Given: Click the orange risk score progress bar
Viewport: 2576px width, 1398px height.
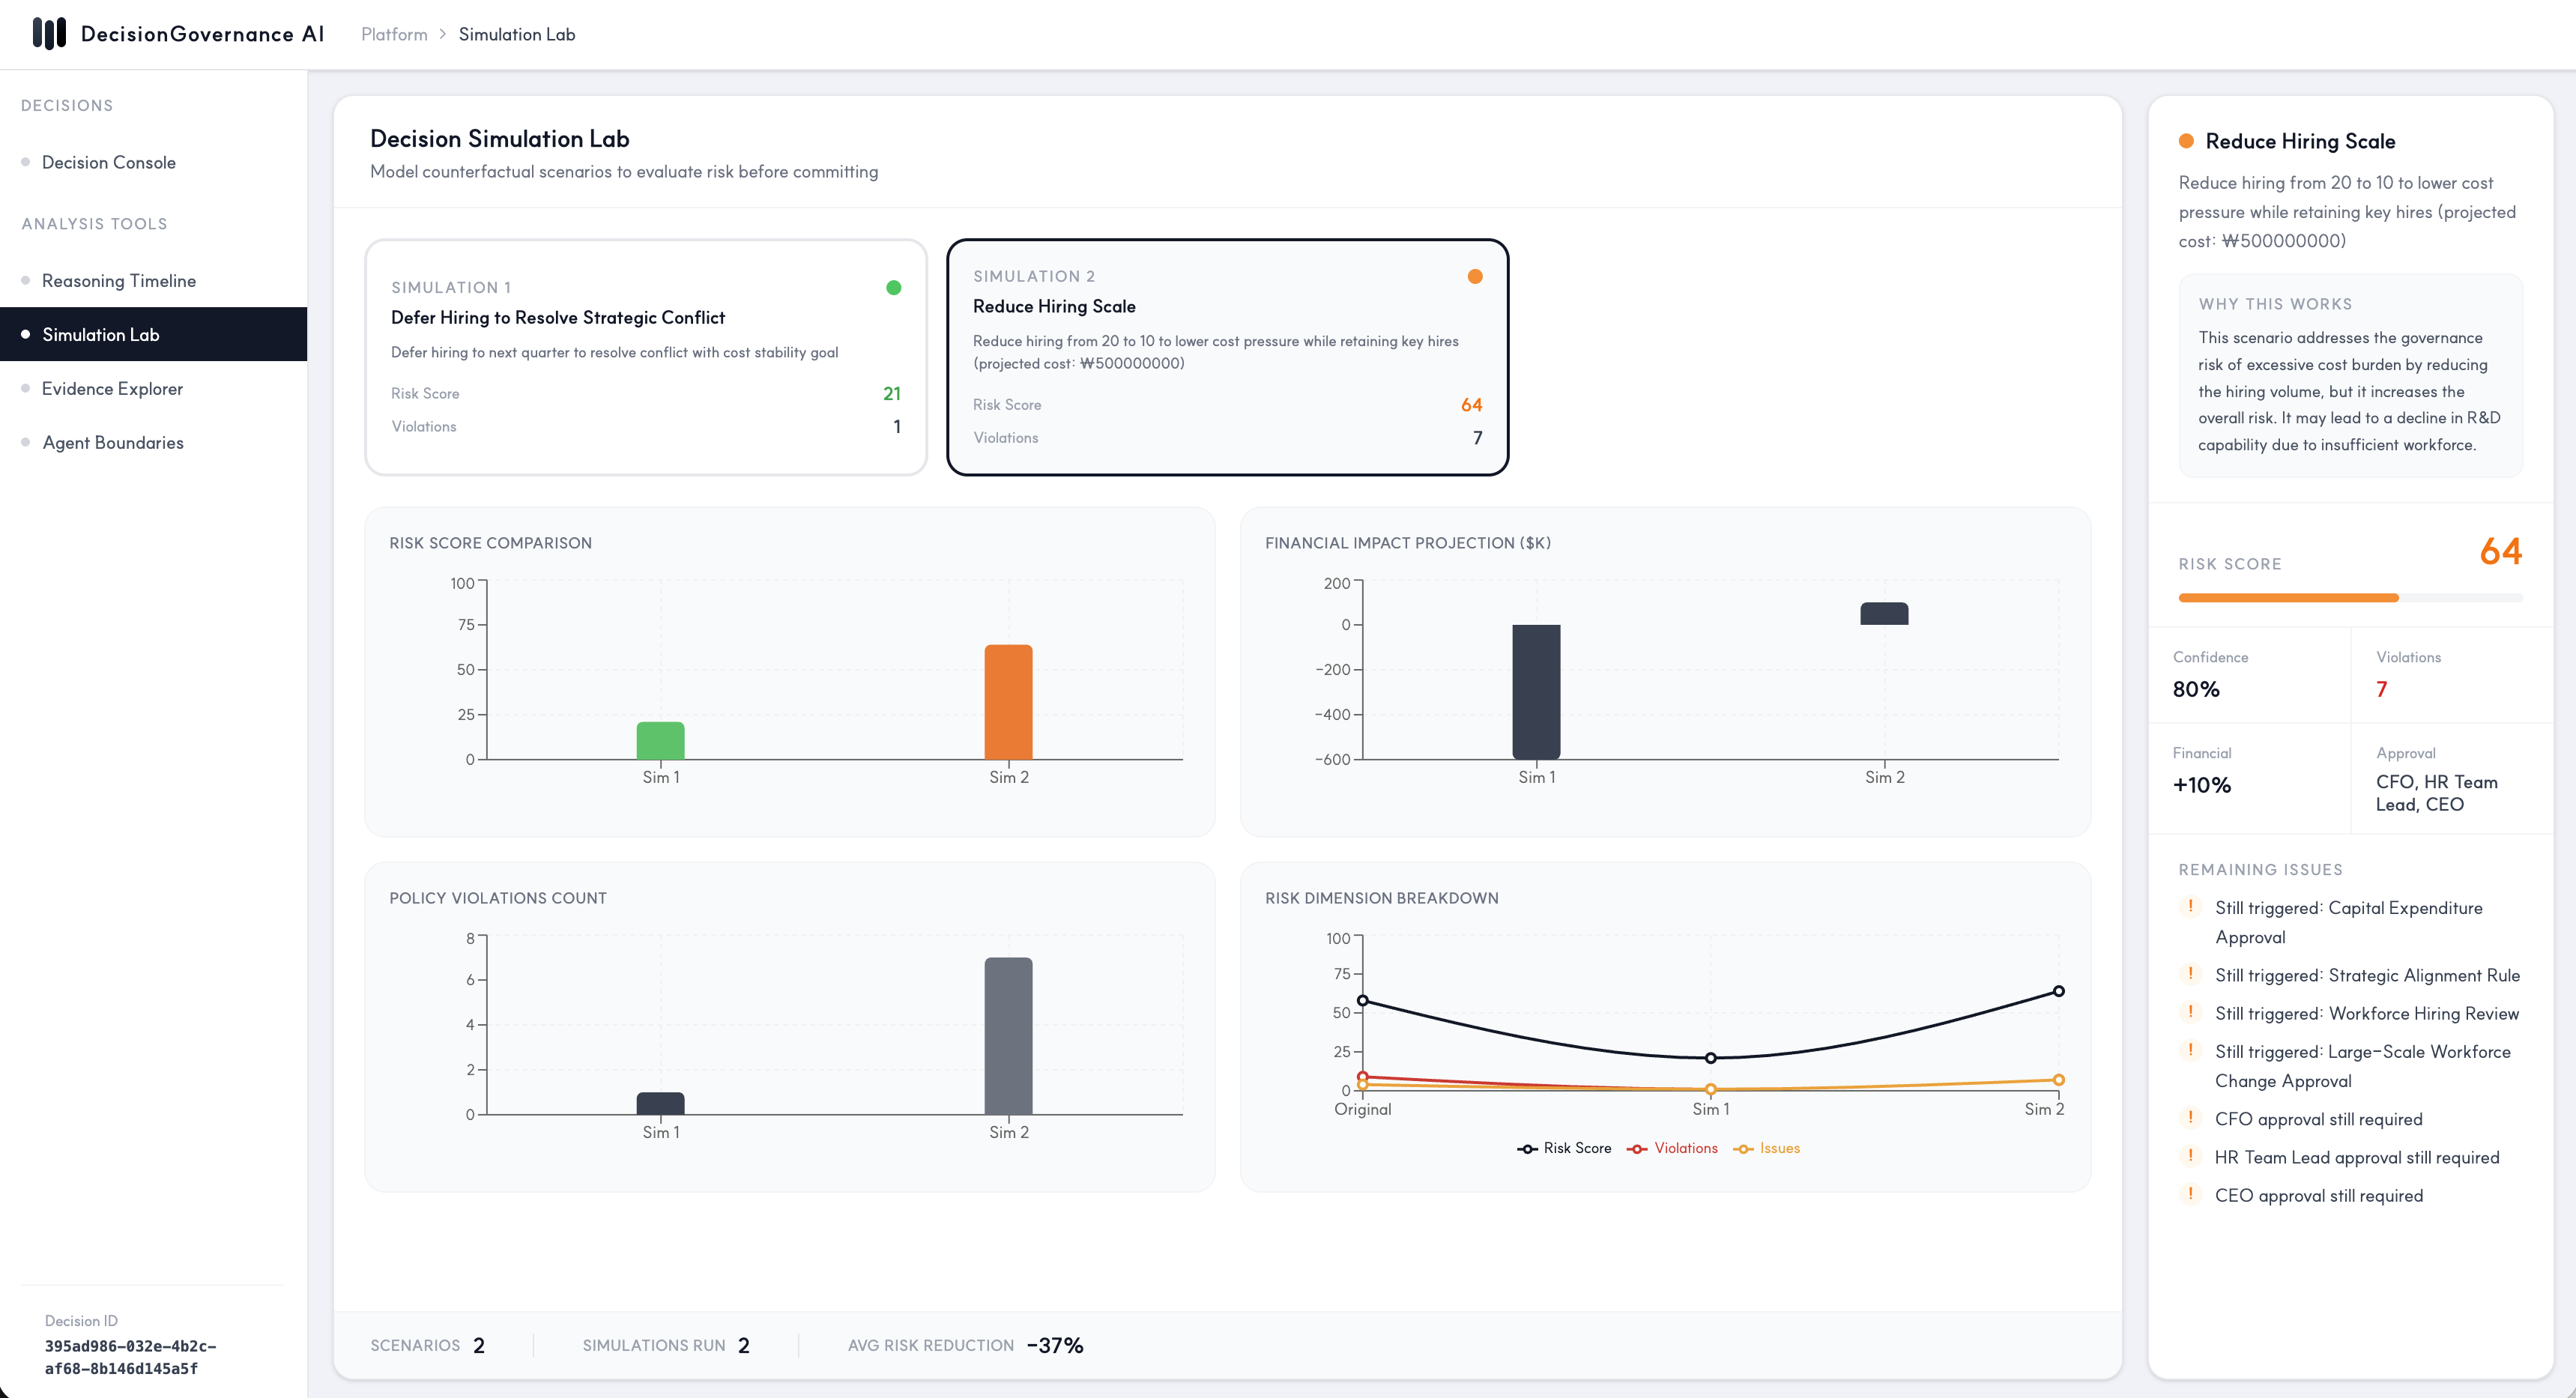Looking at the screenshot, I should click(x=2288, y=598).
